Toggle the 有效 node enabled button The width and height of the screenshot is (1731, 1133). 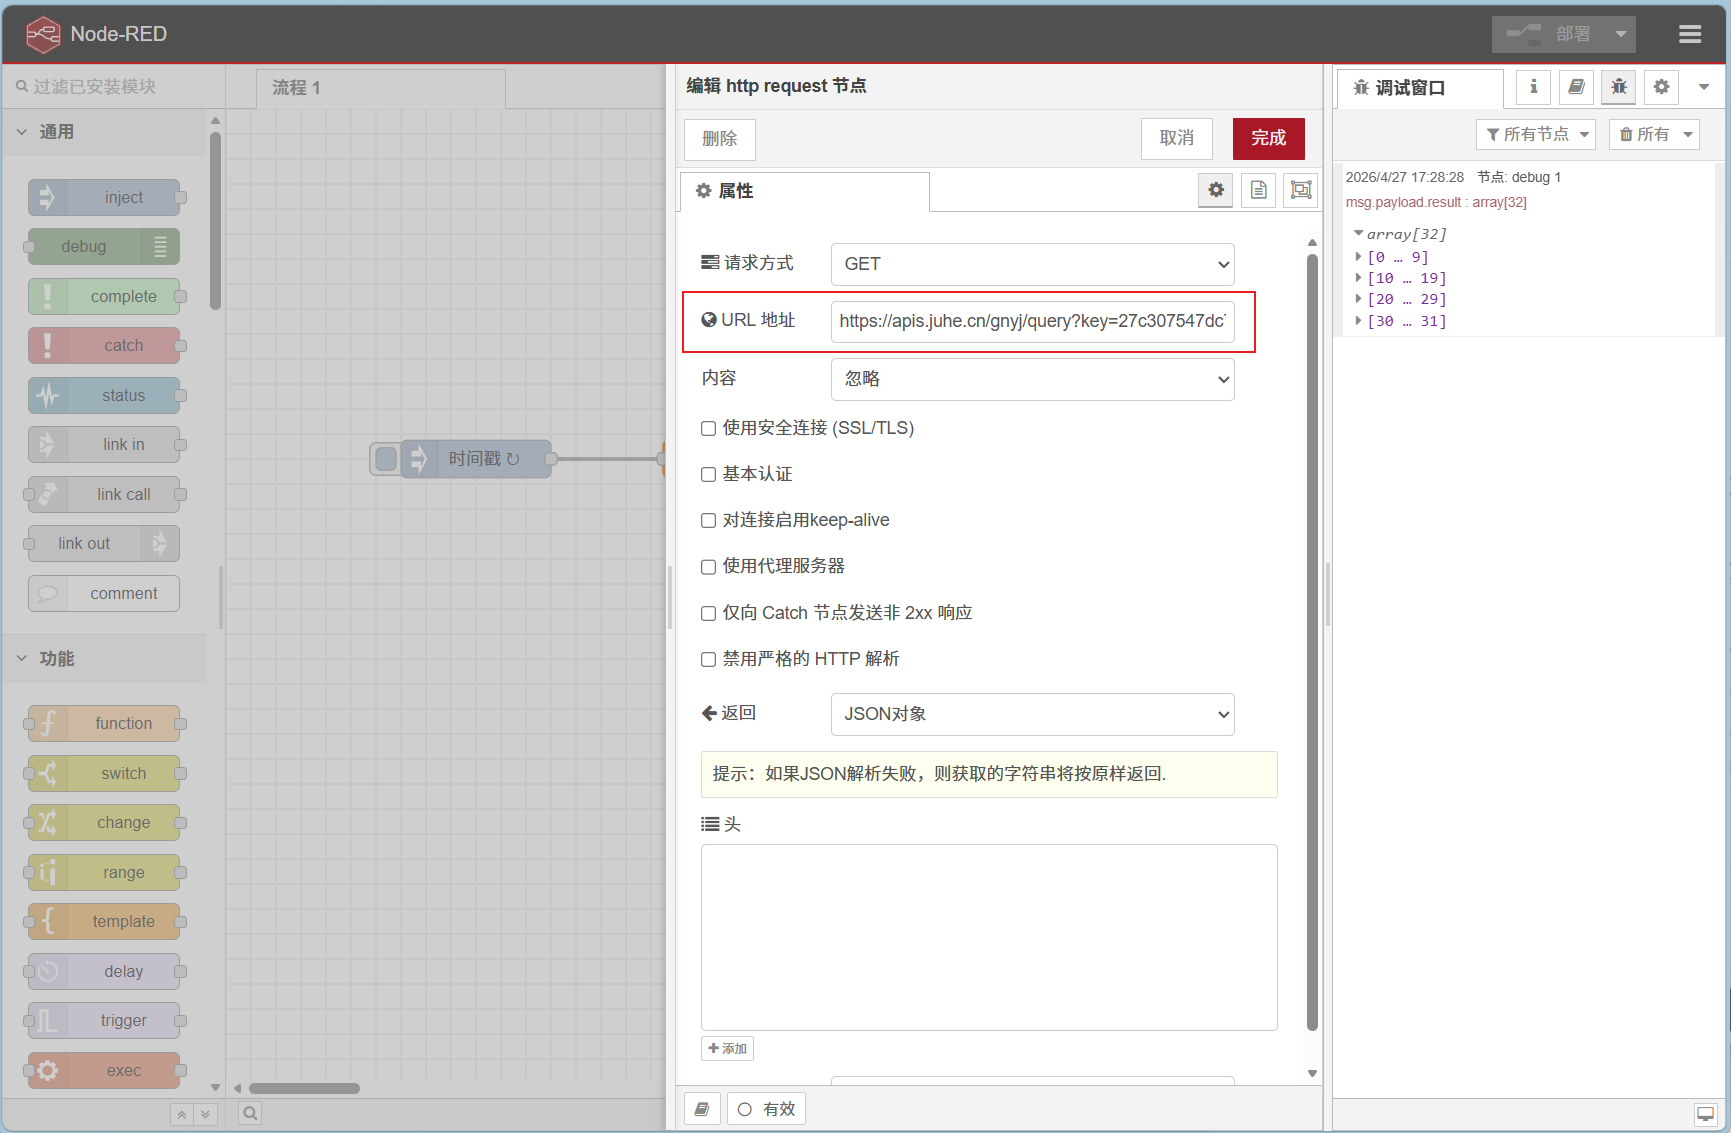(766, 1109)
